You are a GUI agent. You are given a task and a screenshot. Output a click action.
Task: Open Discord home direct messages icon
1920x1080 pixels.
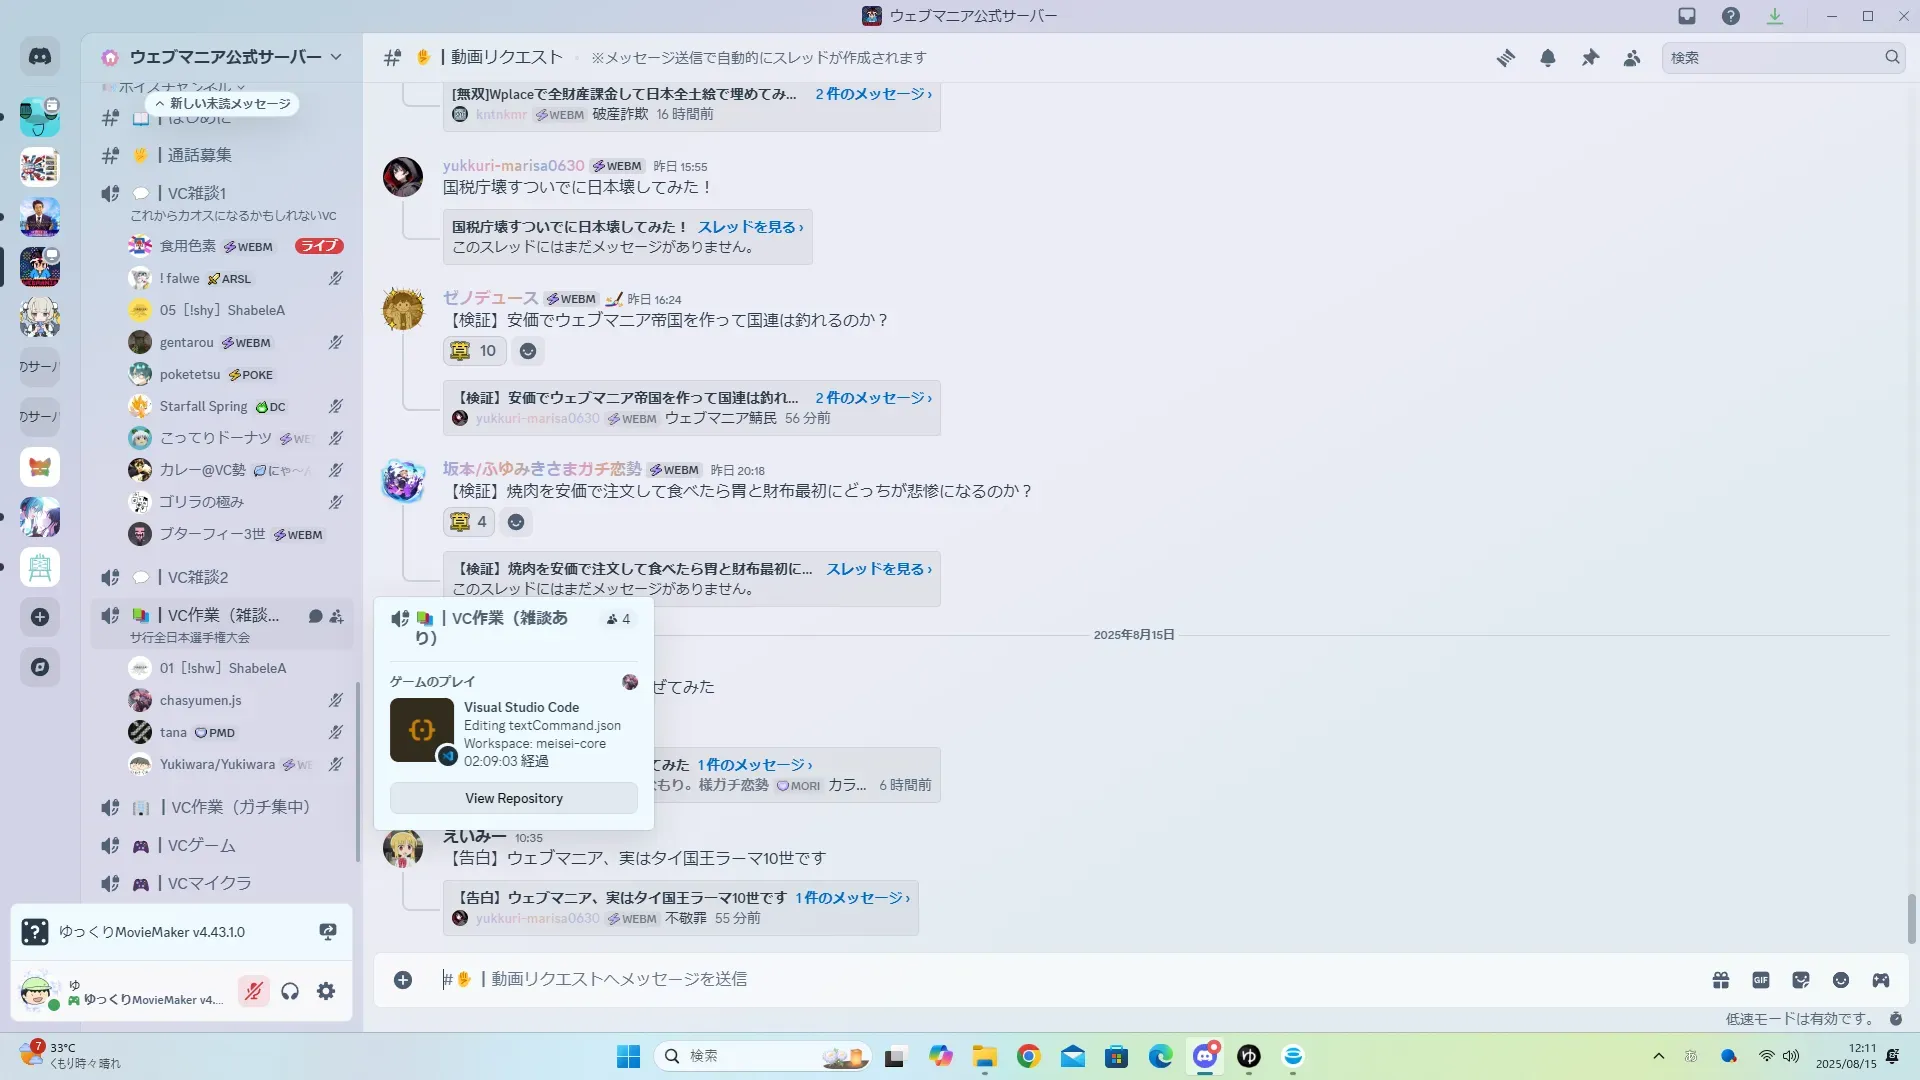40,57
